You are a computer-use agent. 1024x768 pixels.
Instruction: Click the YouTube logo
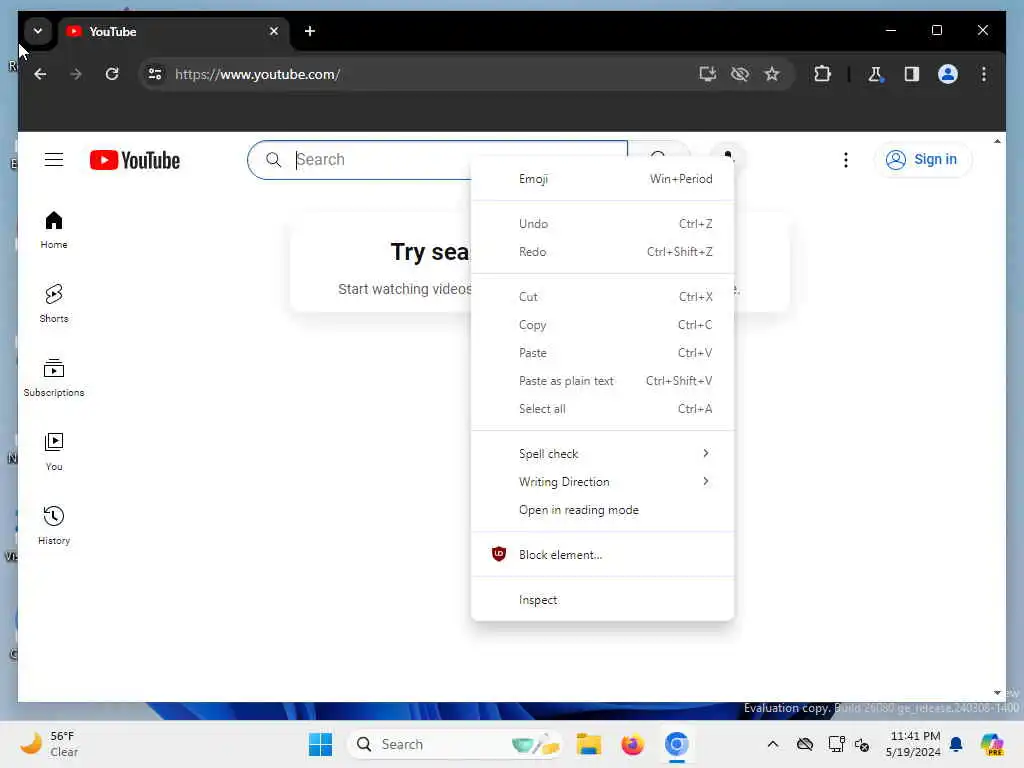[135, 160]
